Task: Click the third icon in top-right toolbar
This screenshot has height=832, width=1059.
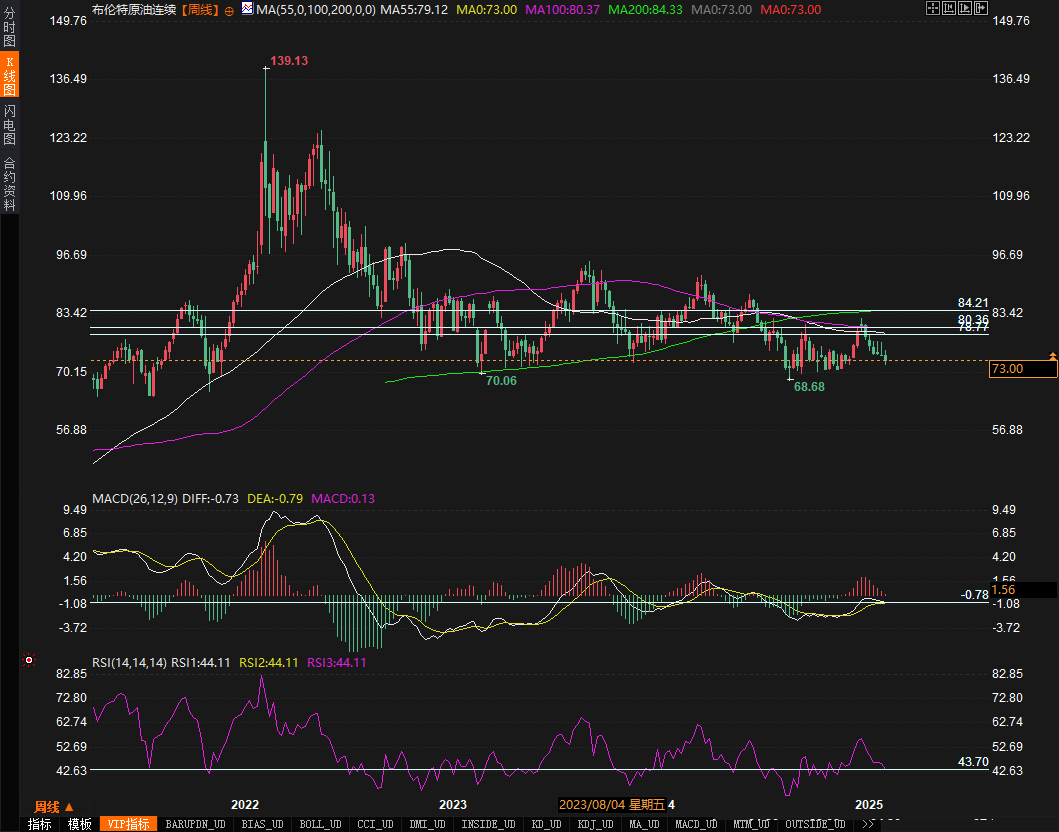Action: coord(965,9)
